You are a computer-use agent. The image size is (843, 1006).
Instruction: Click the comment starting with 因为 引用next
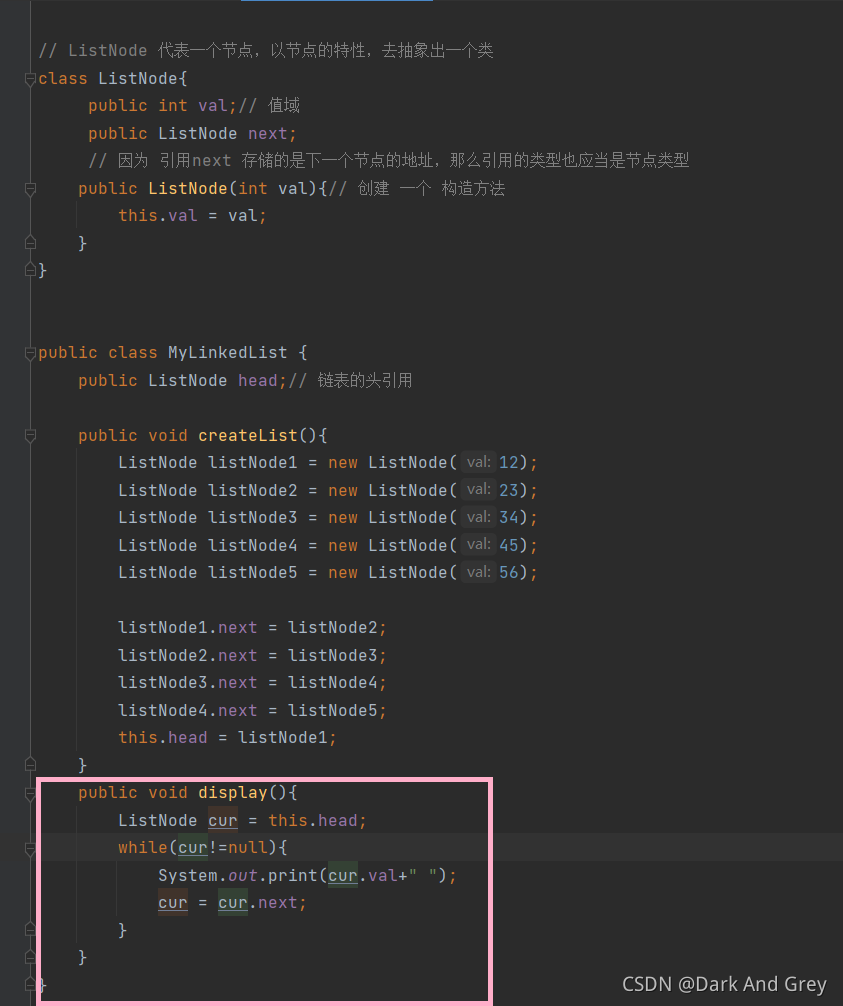[x=389, y=160]
